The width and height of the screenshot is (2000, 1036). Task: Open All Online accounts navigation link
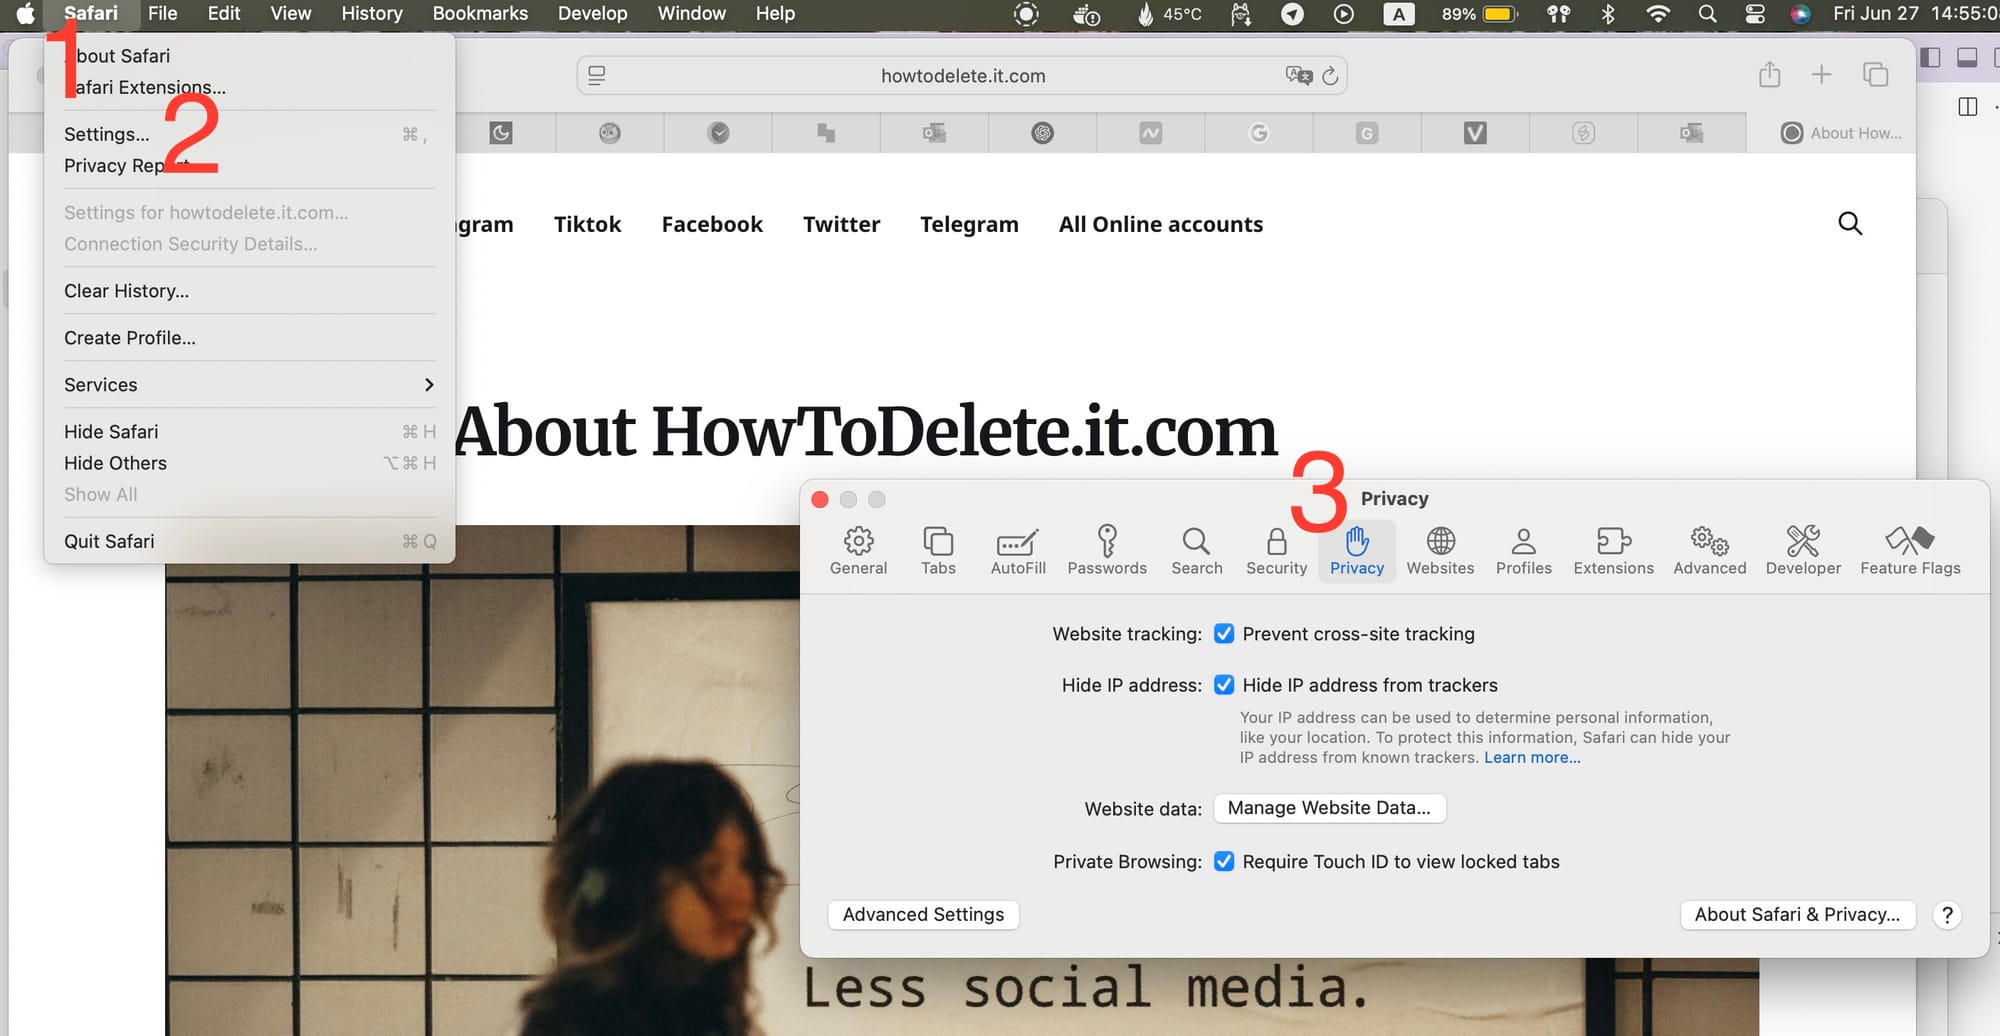pos(1161,224)
